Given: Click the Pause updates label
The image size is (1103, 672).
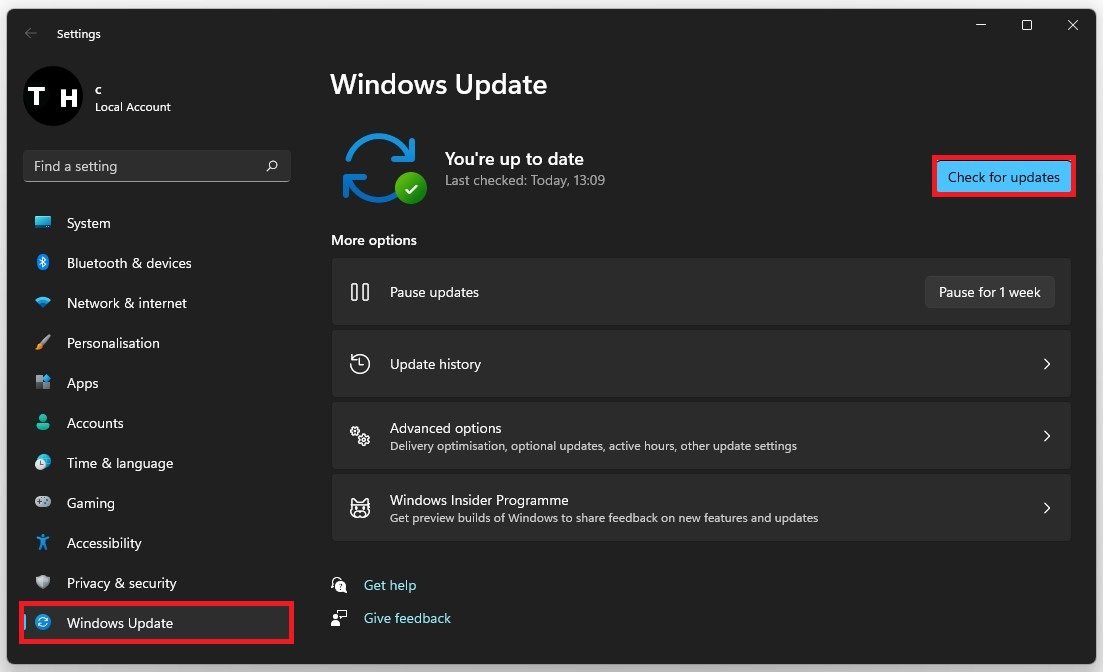Looking at the screenshot, I should click(x=434, y=292).
